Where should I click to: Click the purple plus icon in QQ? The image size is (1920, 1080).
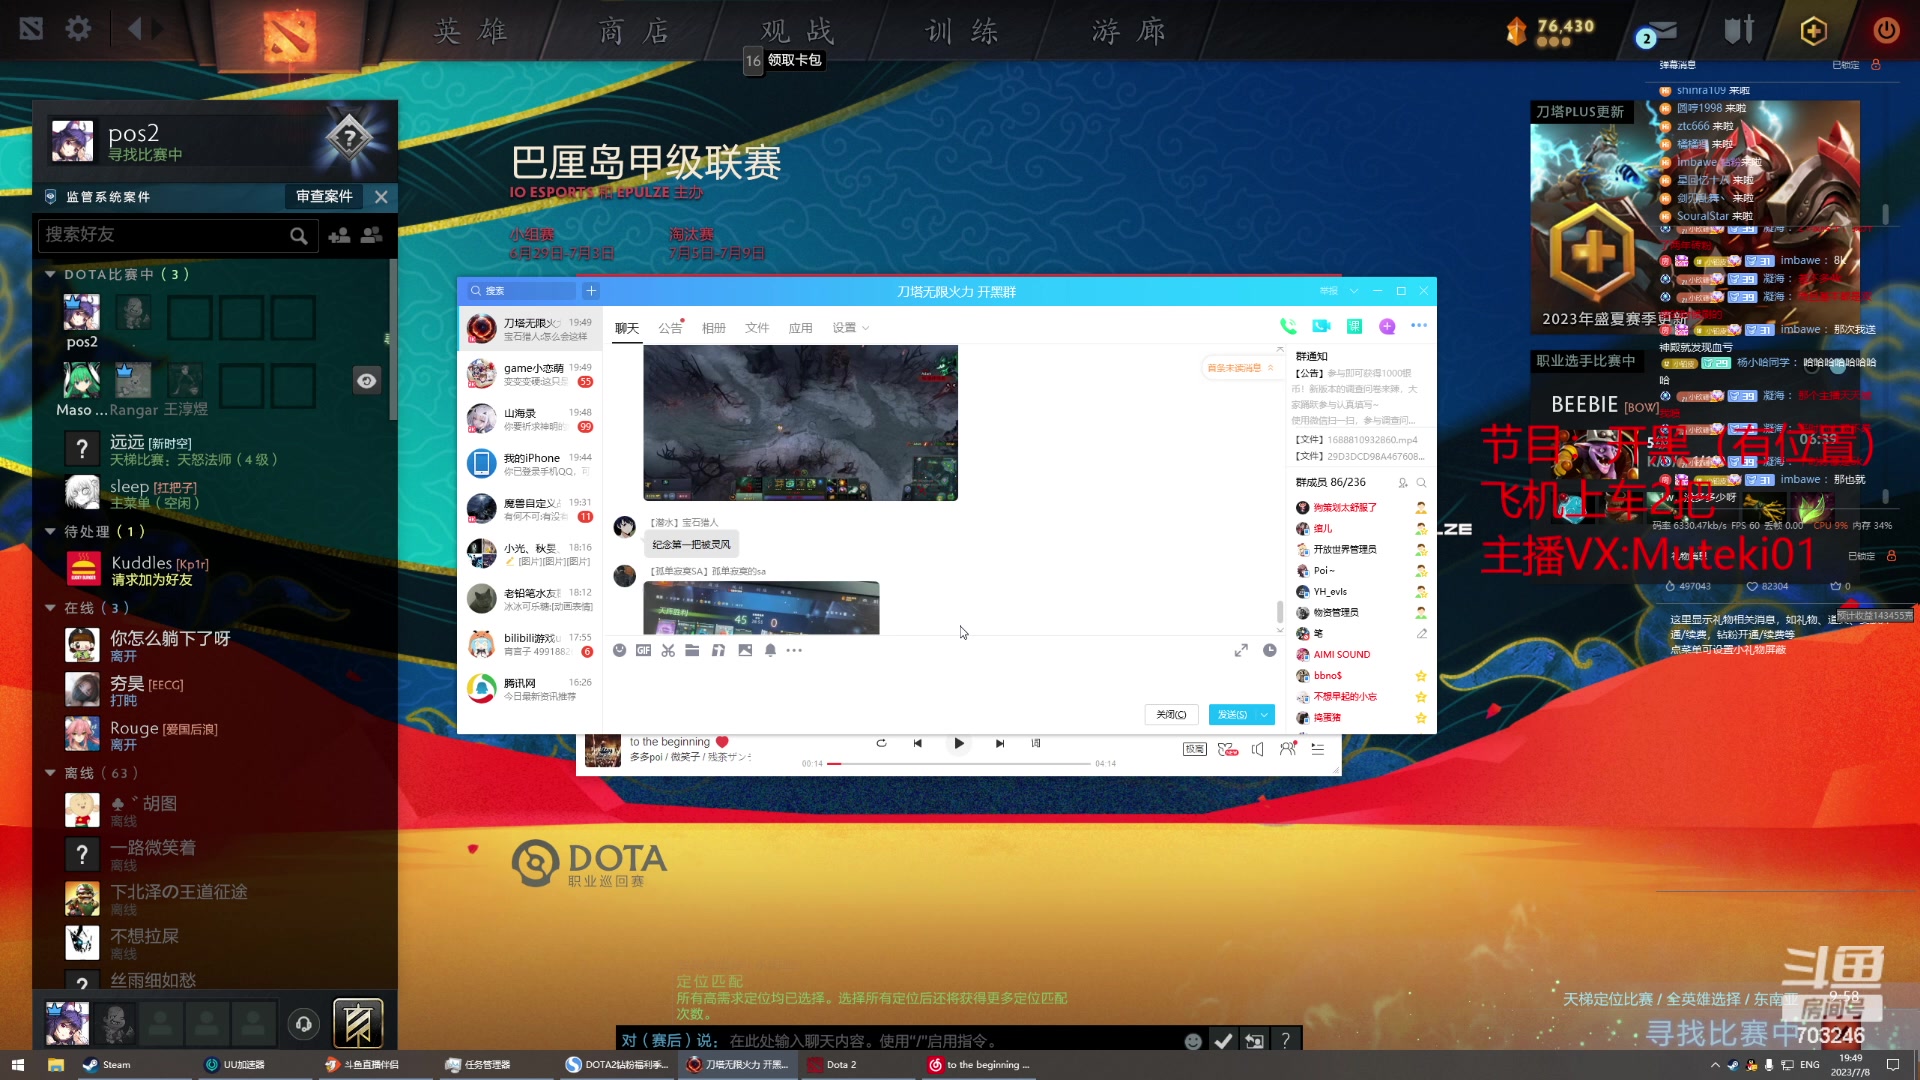point(1387,326)
